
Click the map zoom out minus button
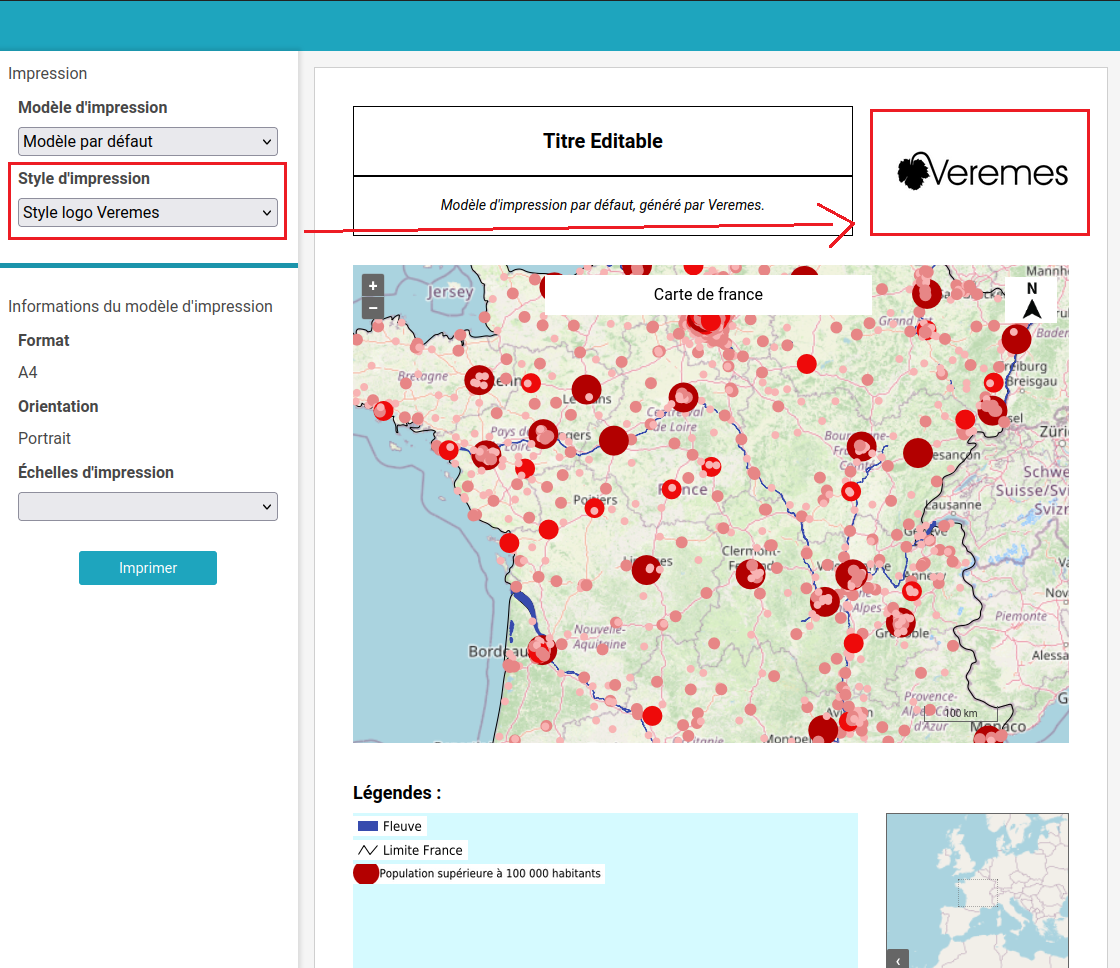[373, 308]
